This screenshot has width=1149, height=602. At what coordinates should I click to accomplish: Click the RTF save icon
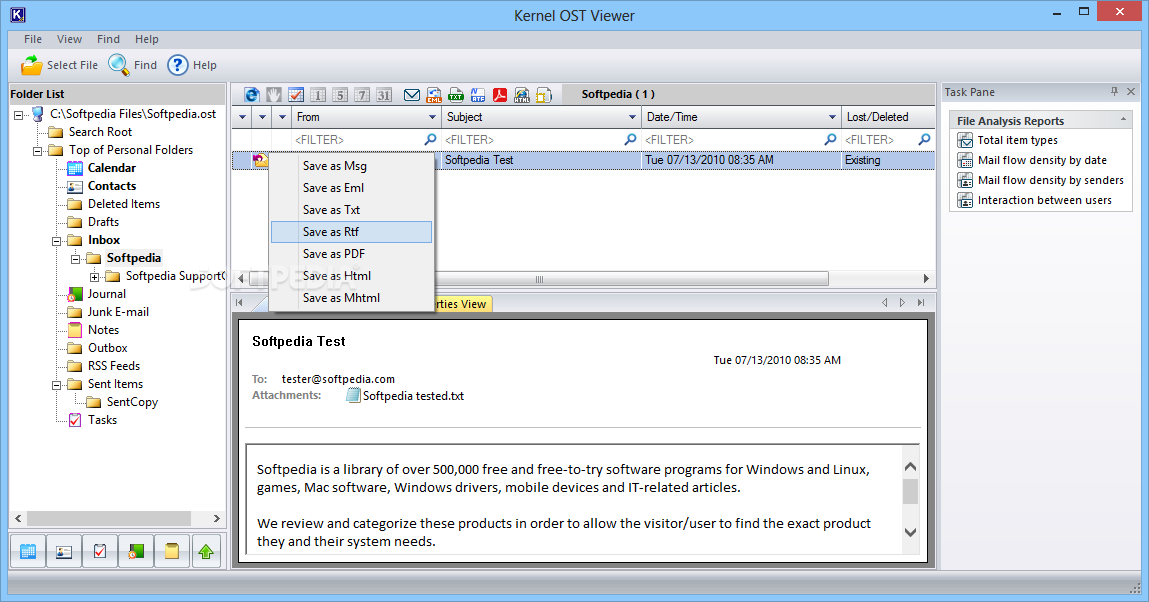click(x=478, y=94)
